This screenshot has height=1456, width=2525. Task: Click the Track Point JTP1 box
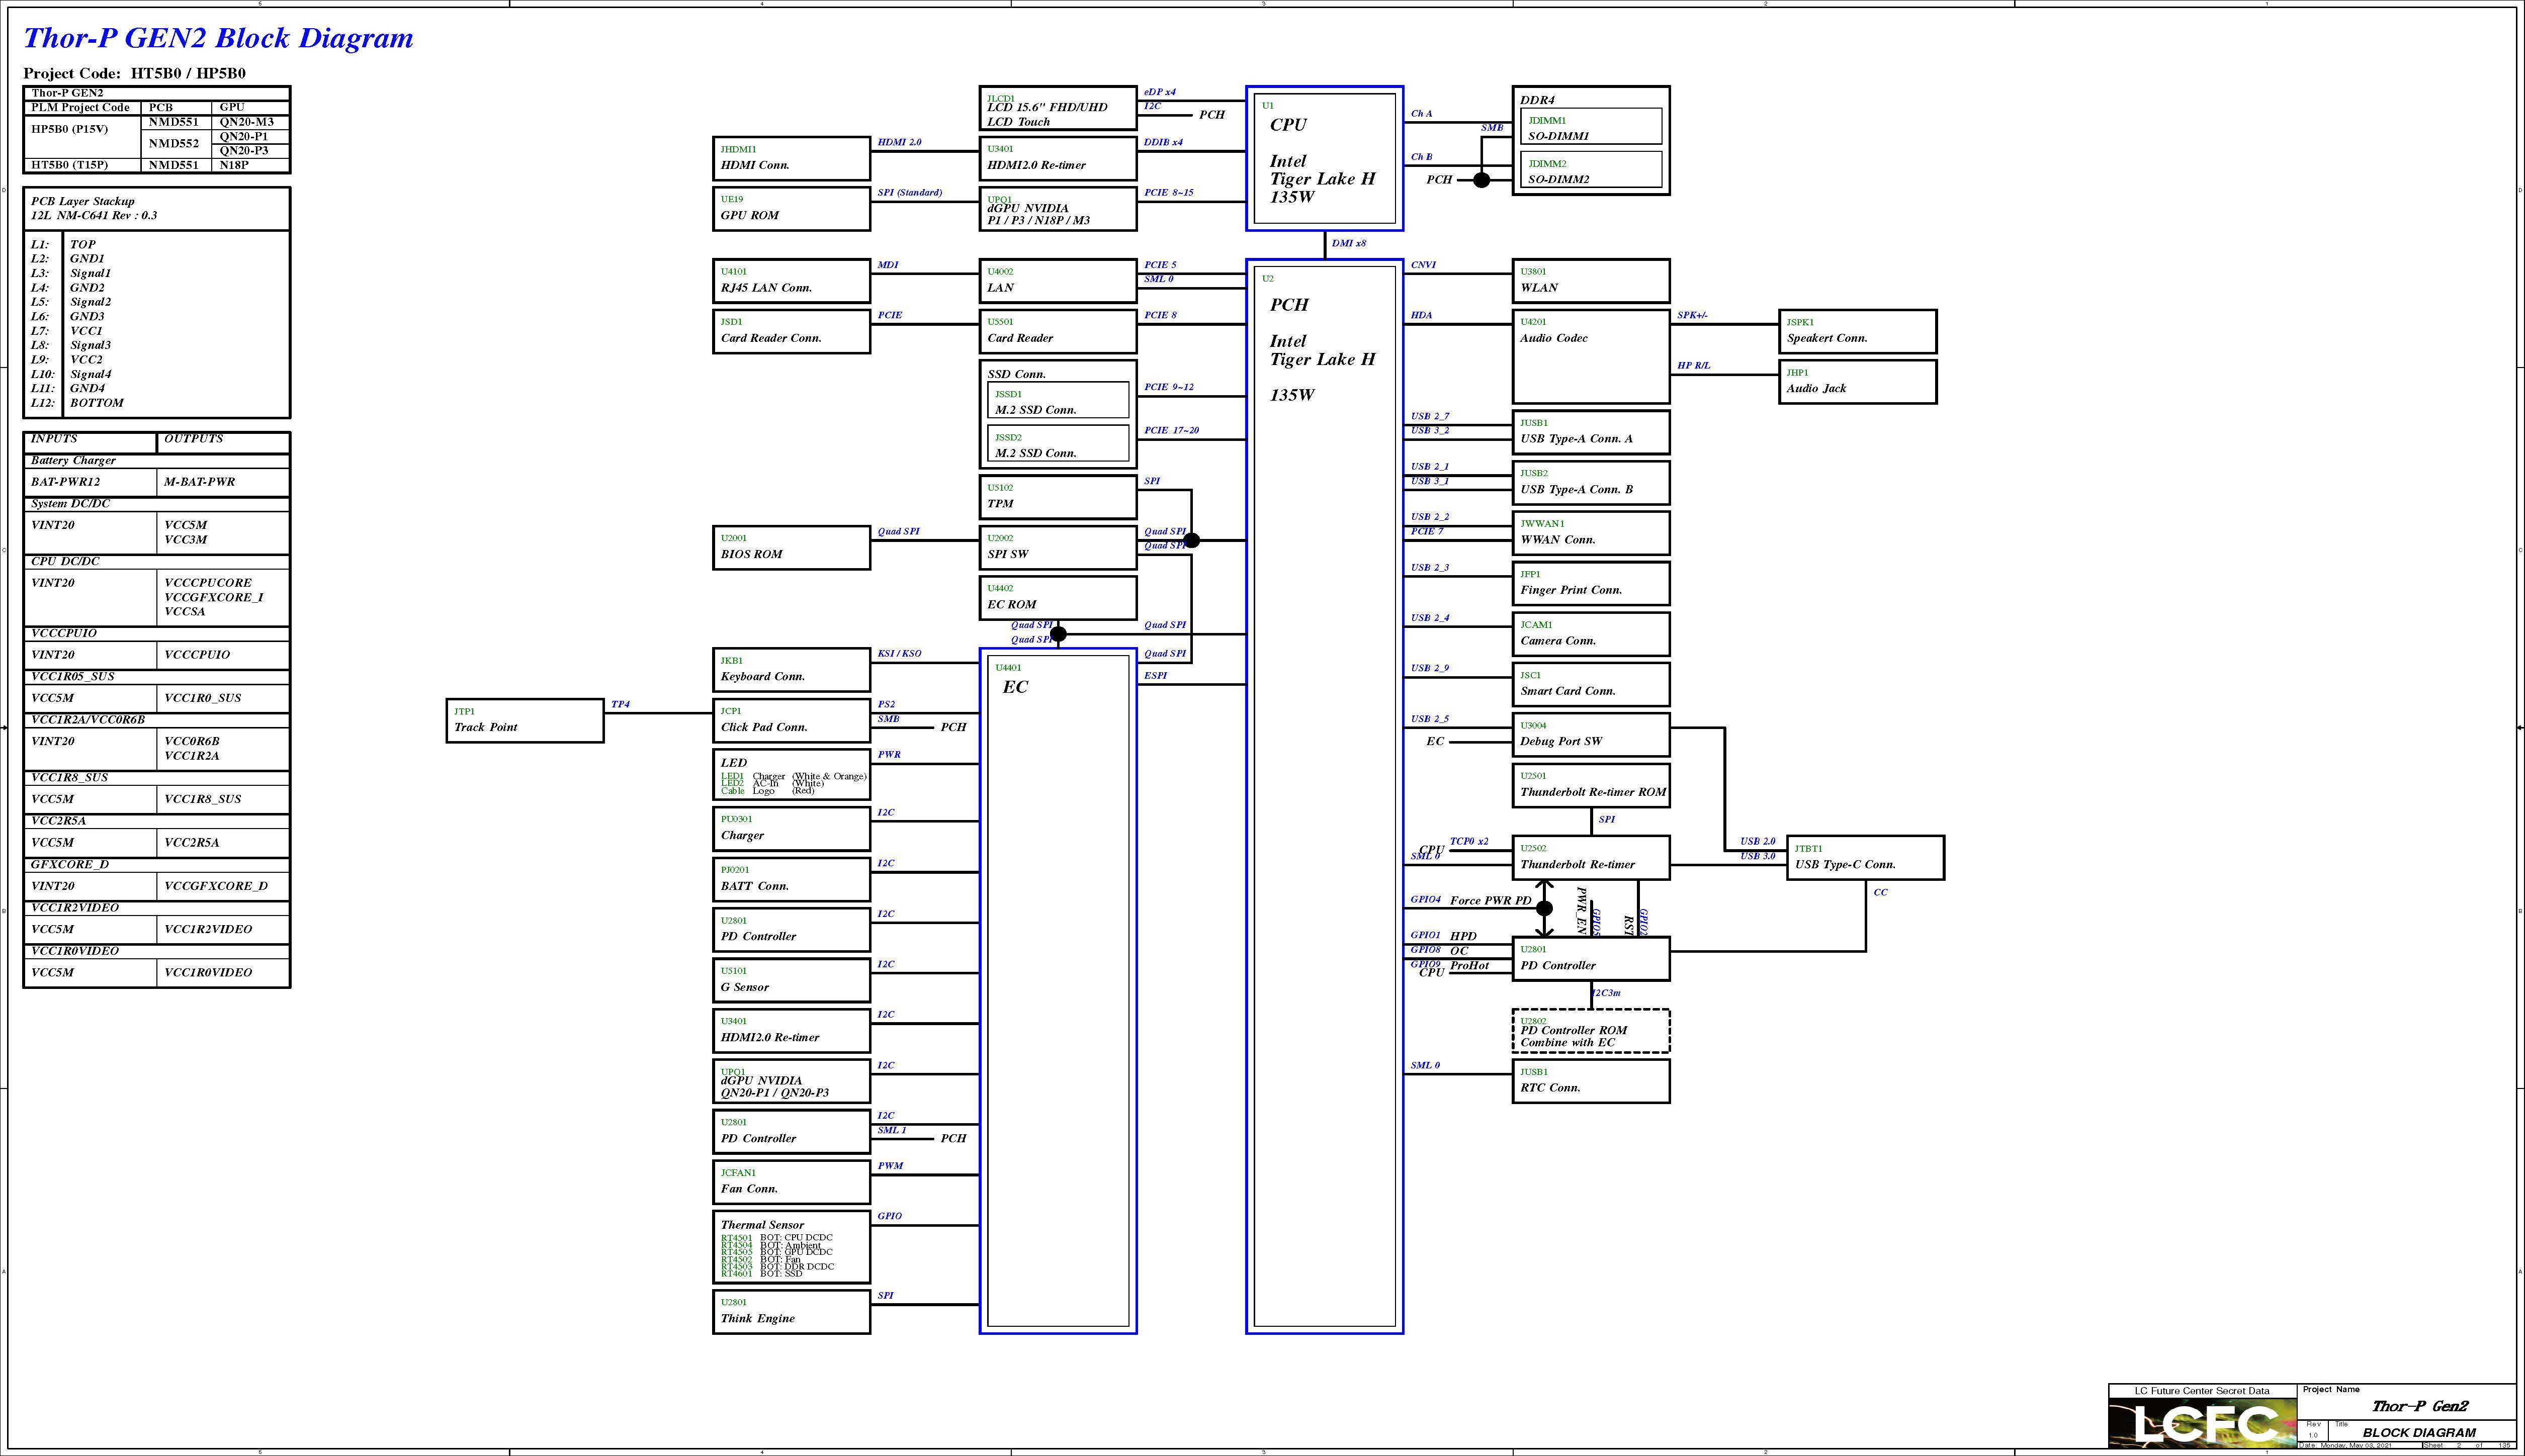pos(525,721)
